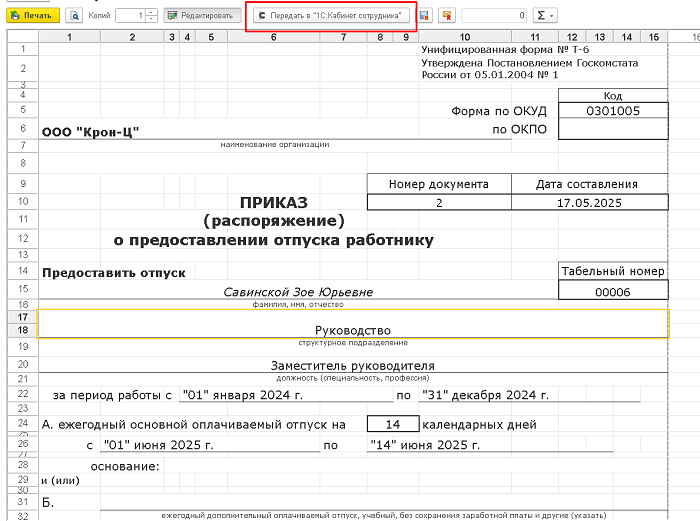
Task: Click the sum value field showing 0
Action: pos(495,16)
